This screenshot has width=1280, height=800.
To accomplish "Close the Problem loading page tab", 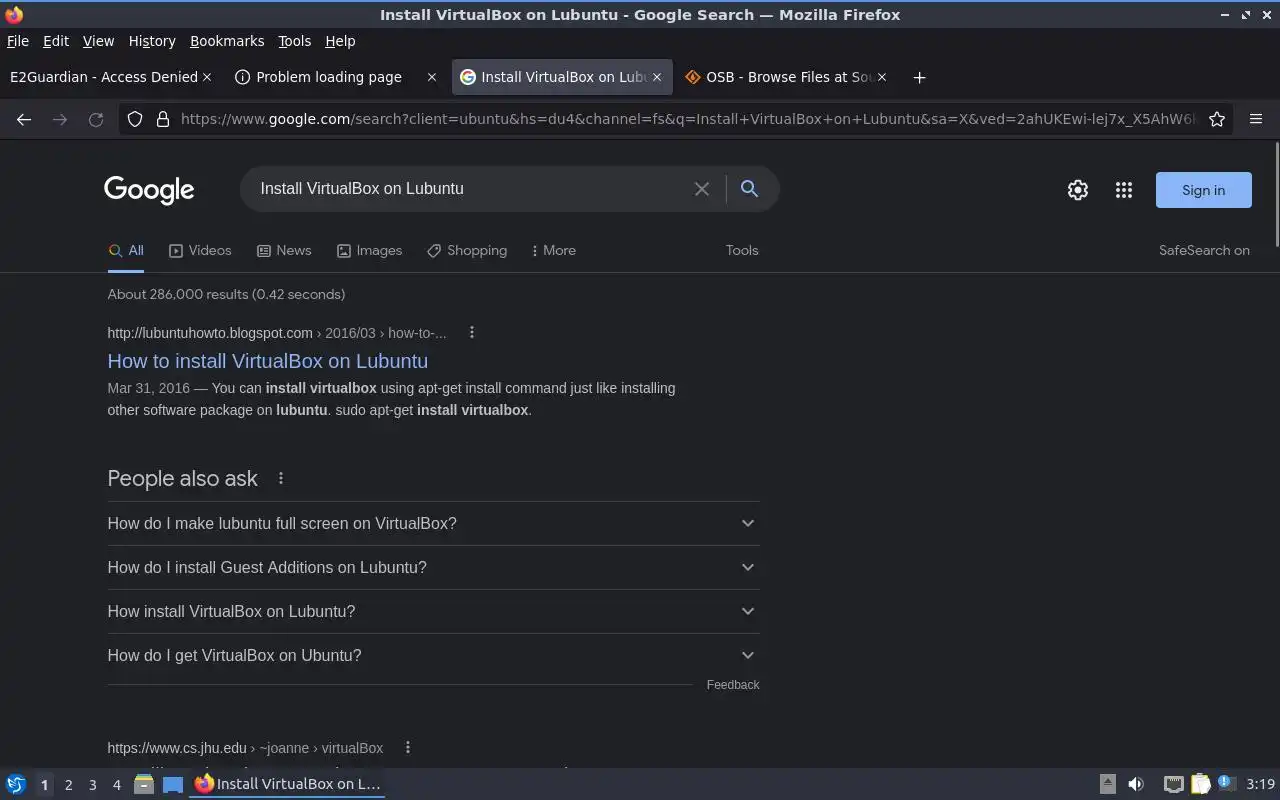I will pos(432,77).
